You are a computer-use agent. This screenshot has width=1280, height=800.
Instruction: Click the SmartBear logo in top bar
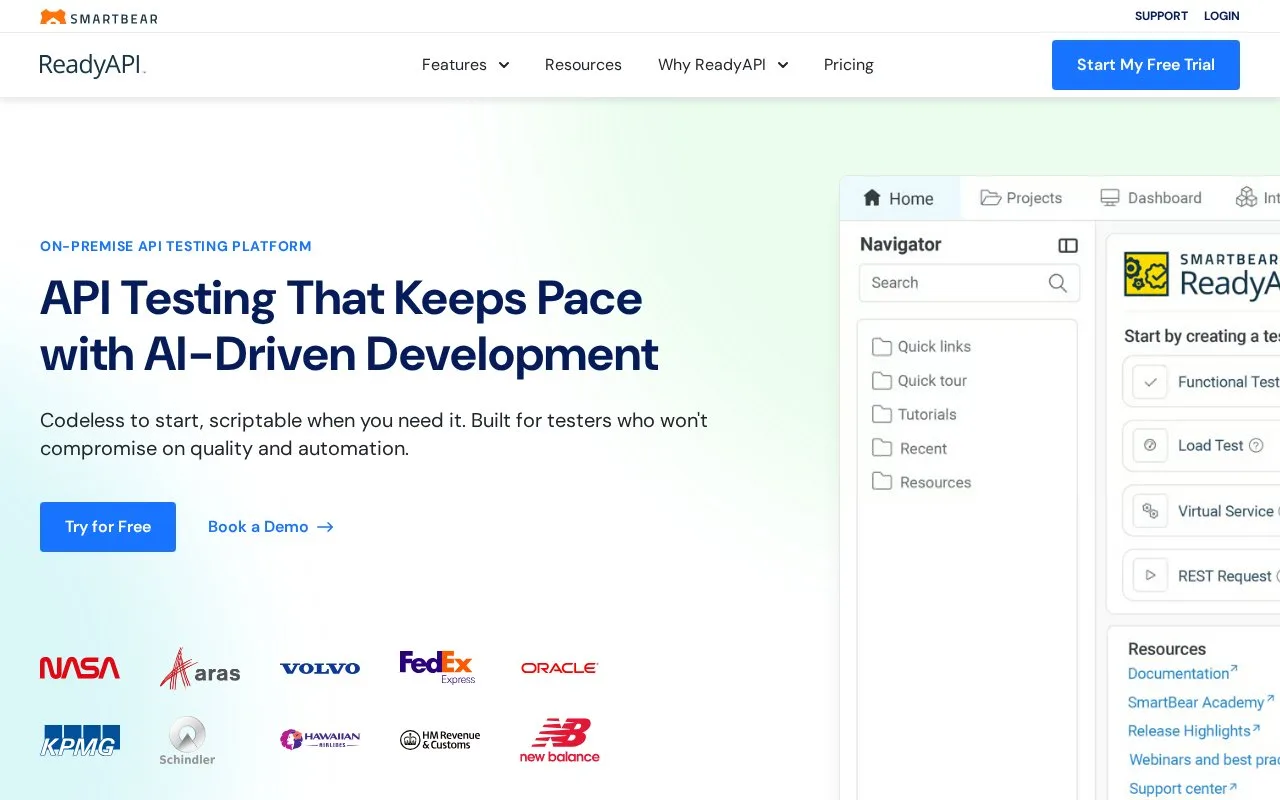point(99,17)
